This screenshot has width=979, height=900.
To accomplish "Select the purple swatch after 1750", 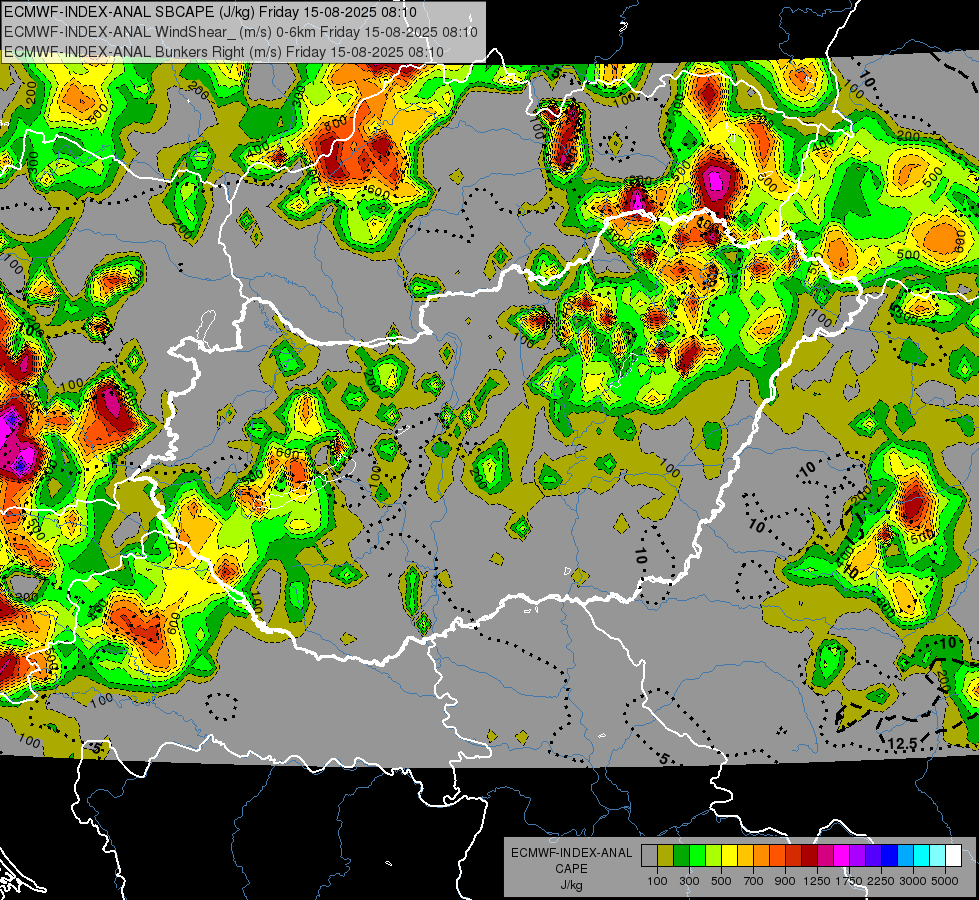I will (x=858, y=856).
